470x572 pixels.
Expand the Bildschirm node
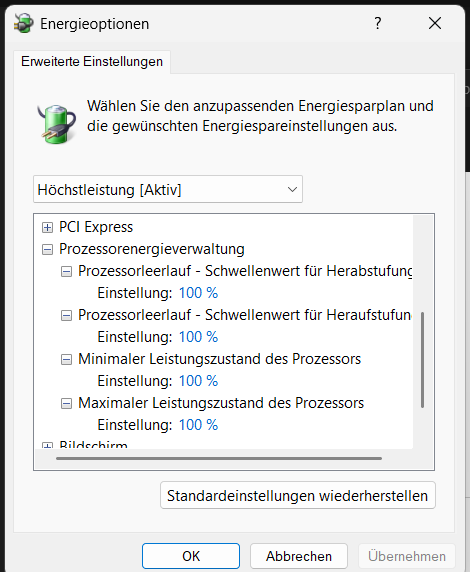[x=47, y=446]
